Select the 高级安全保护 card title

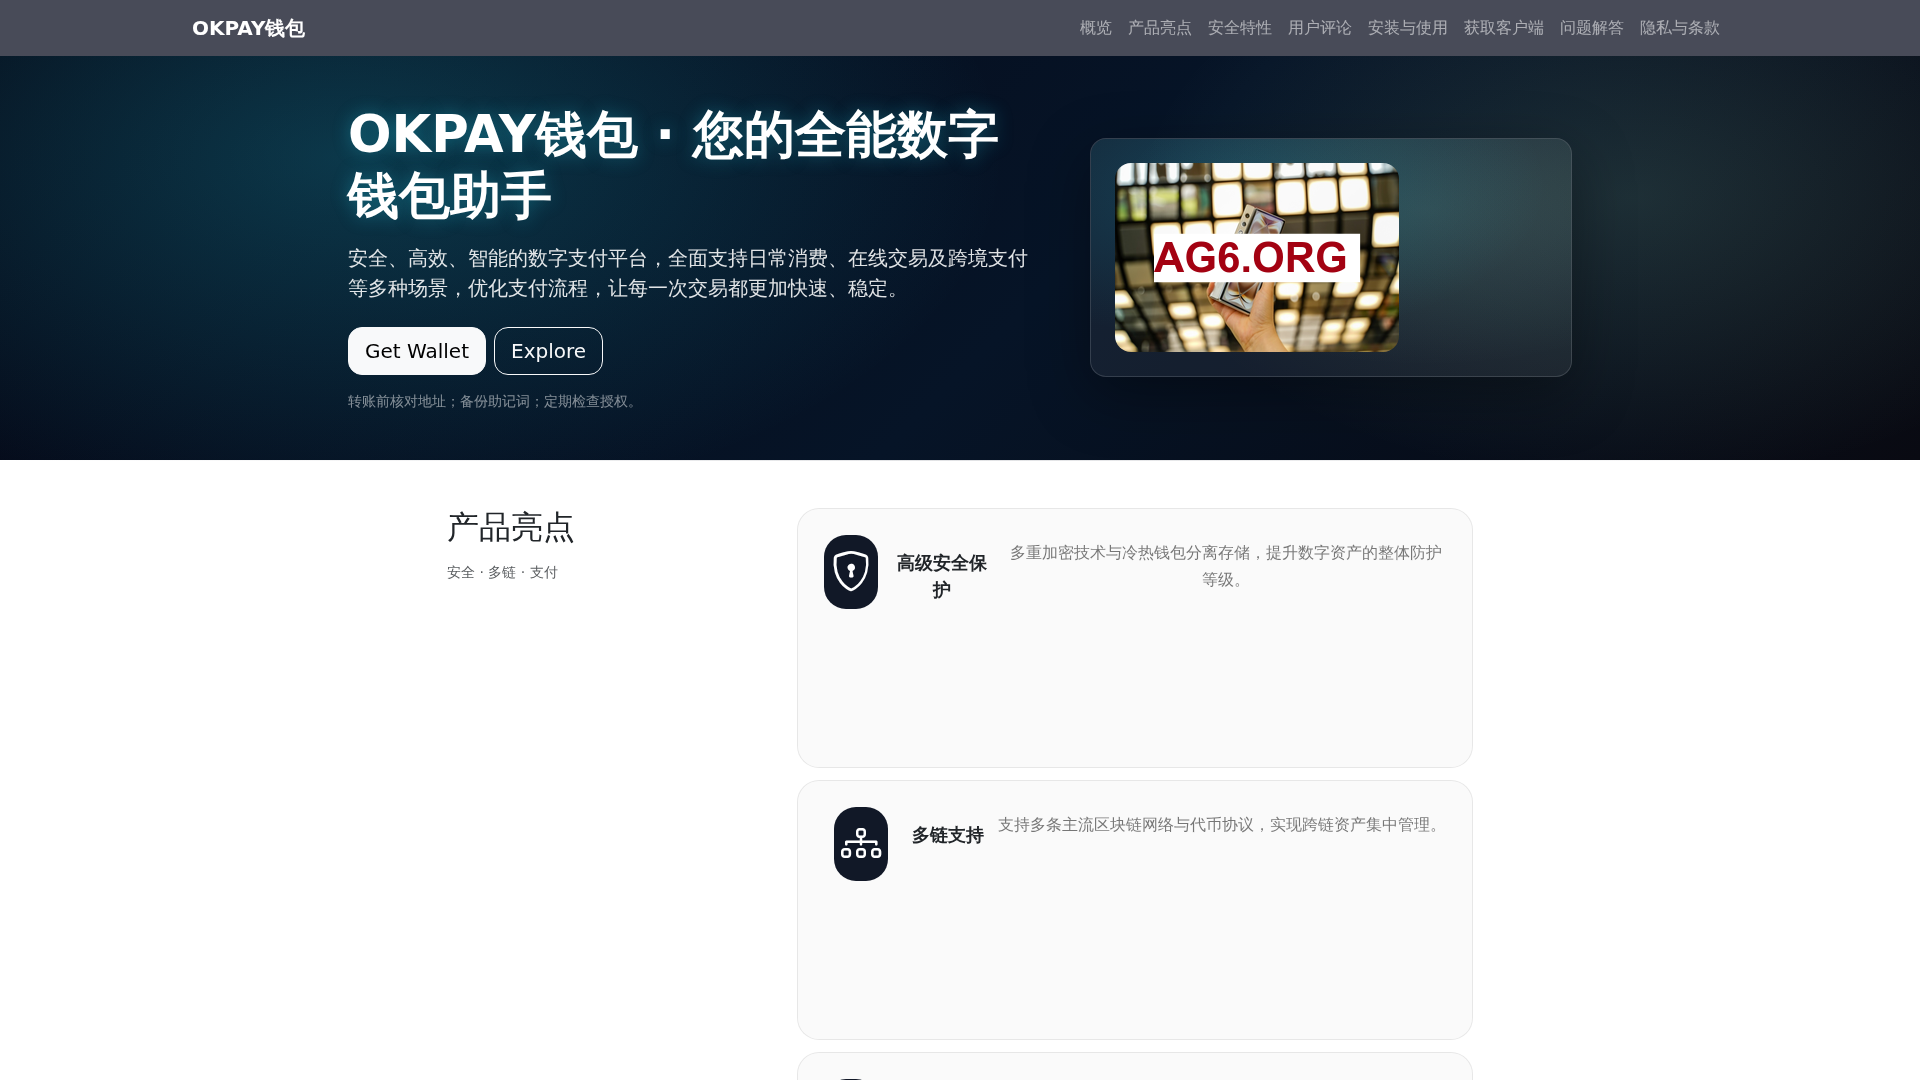click(941, 576)
